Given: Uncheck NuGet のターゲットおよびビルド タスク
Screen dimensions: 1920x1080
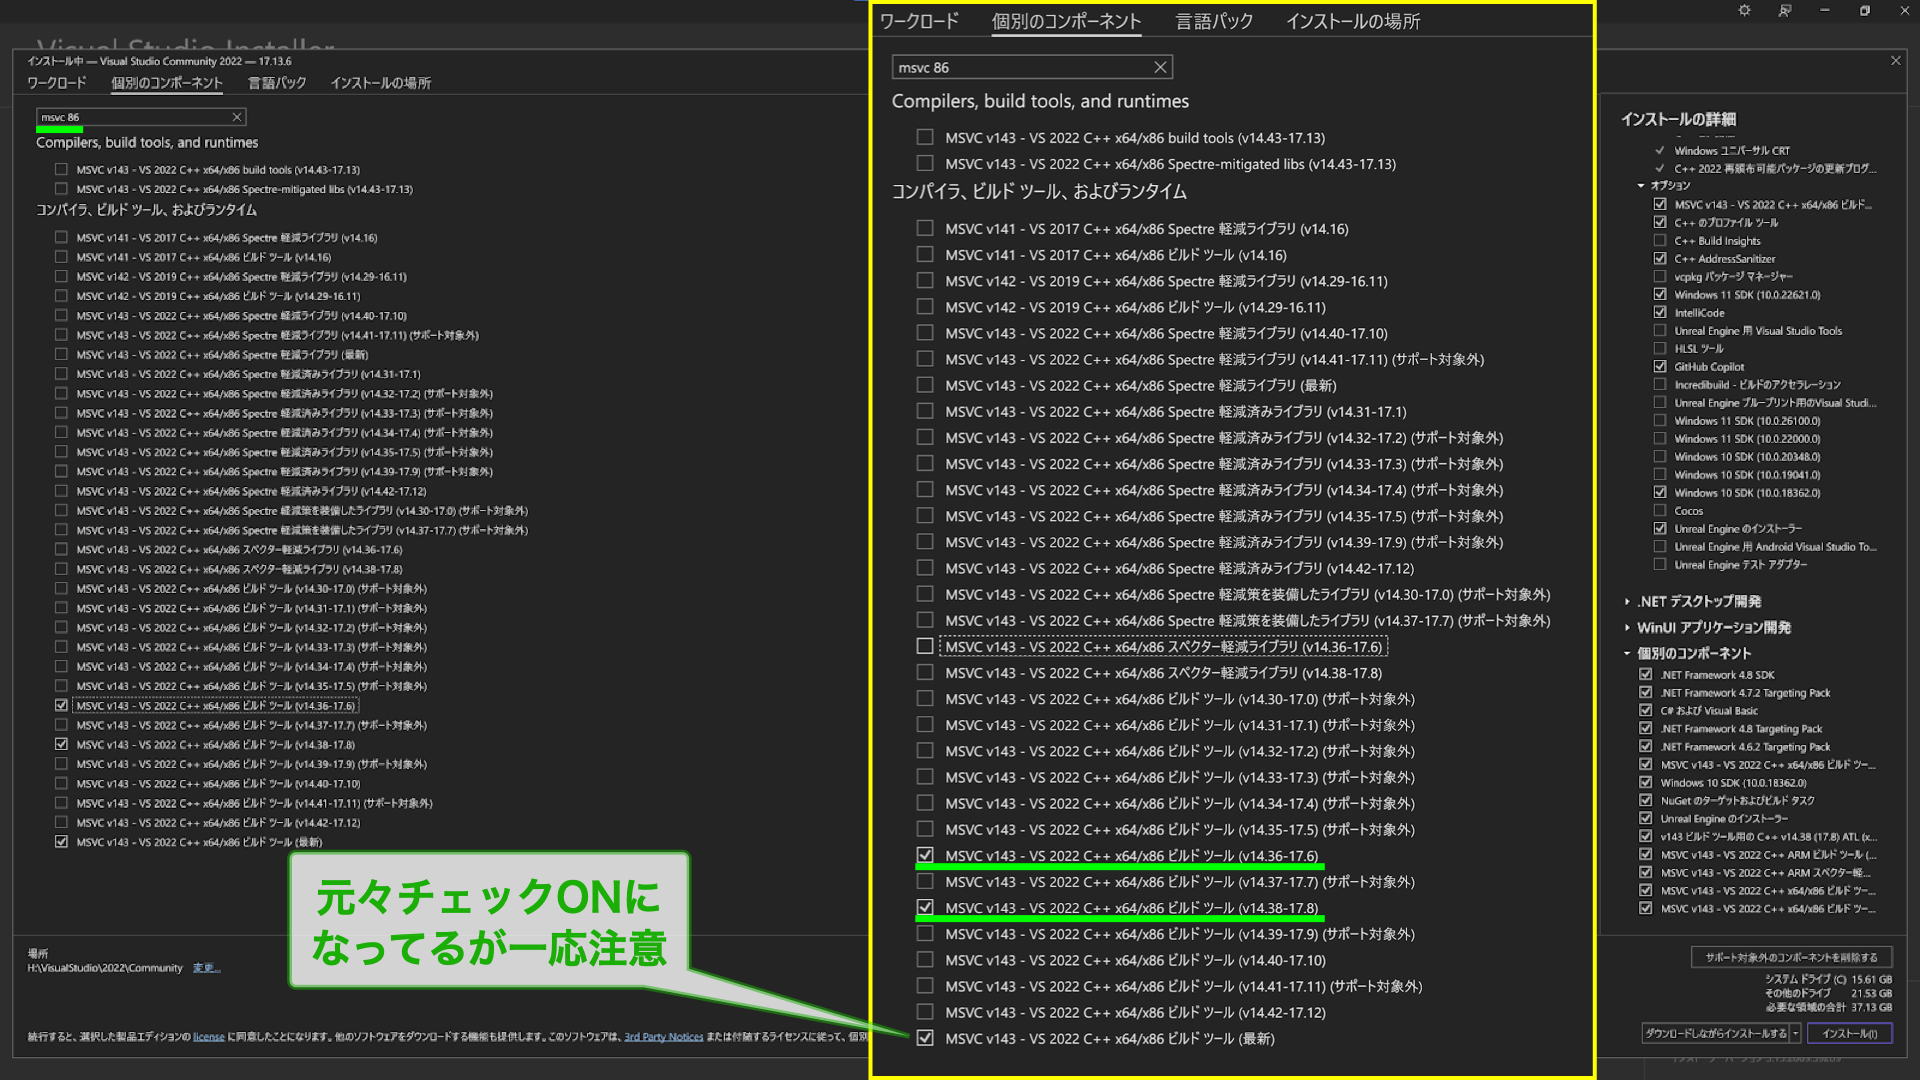Looking at the screenshot, I should pyautogui.click(x=1645, y=800).
